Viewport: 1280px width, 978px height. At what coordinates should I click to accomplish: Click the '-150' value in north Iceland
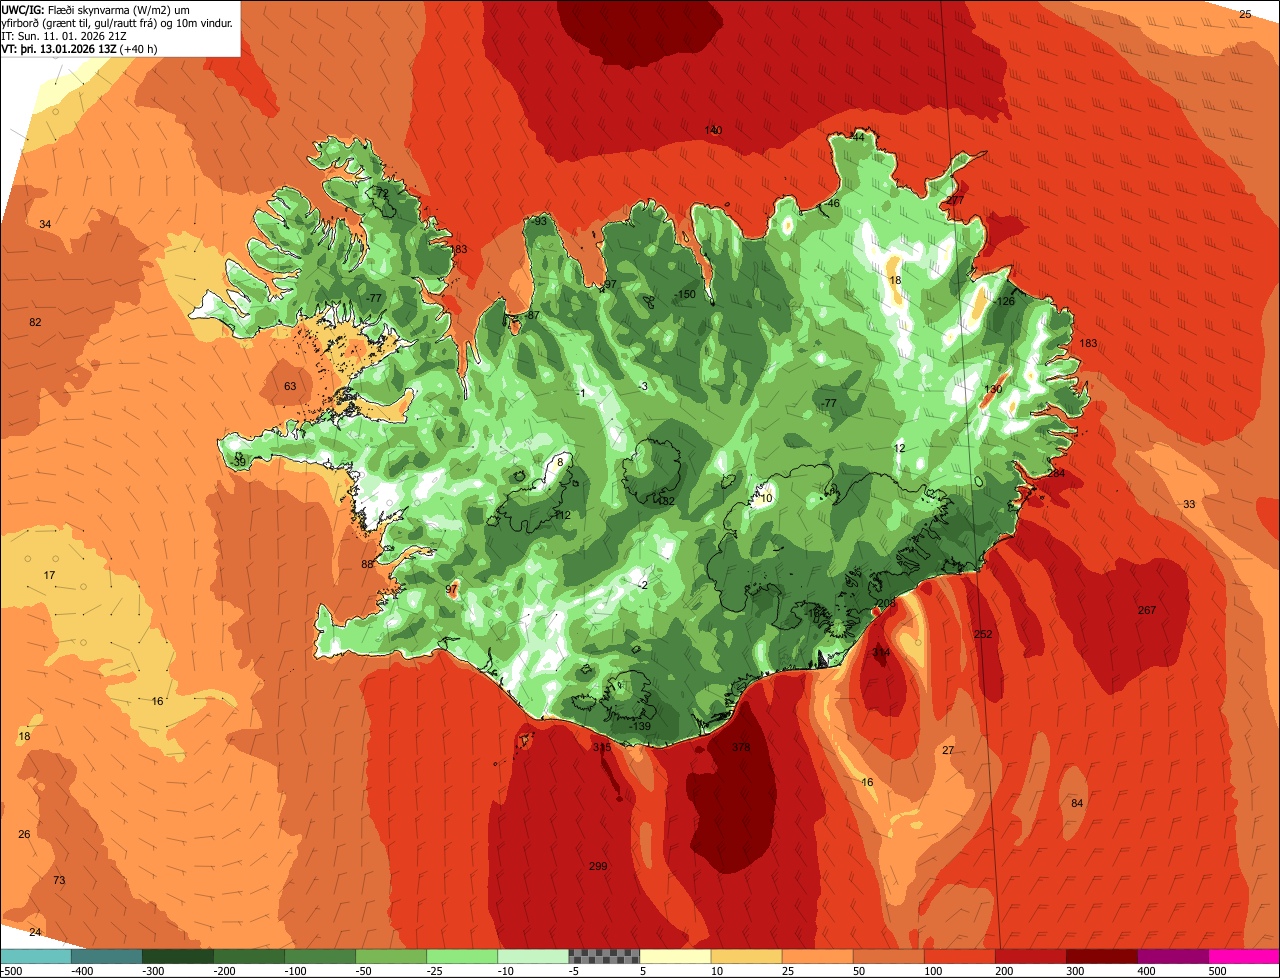(x=685, y=295)
